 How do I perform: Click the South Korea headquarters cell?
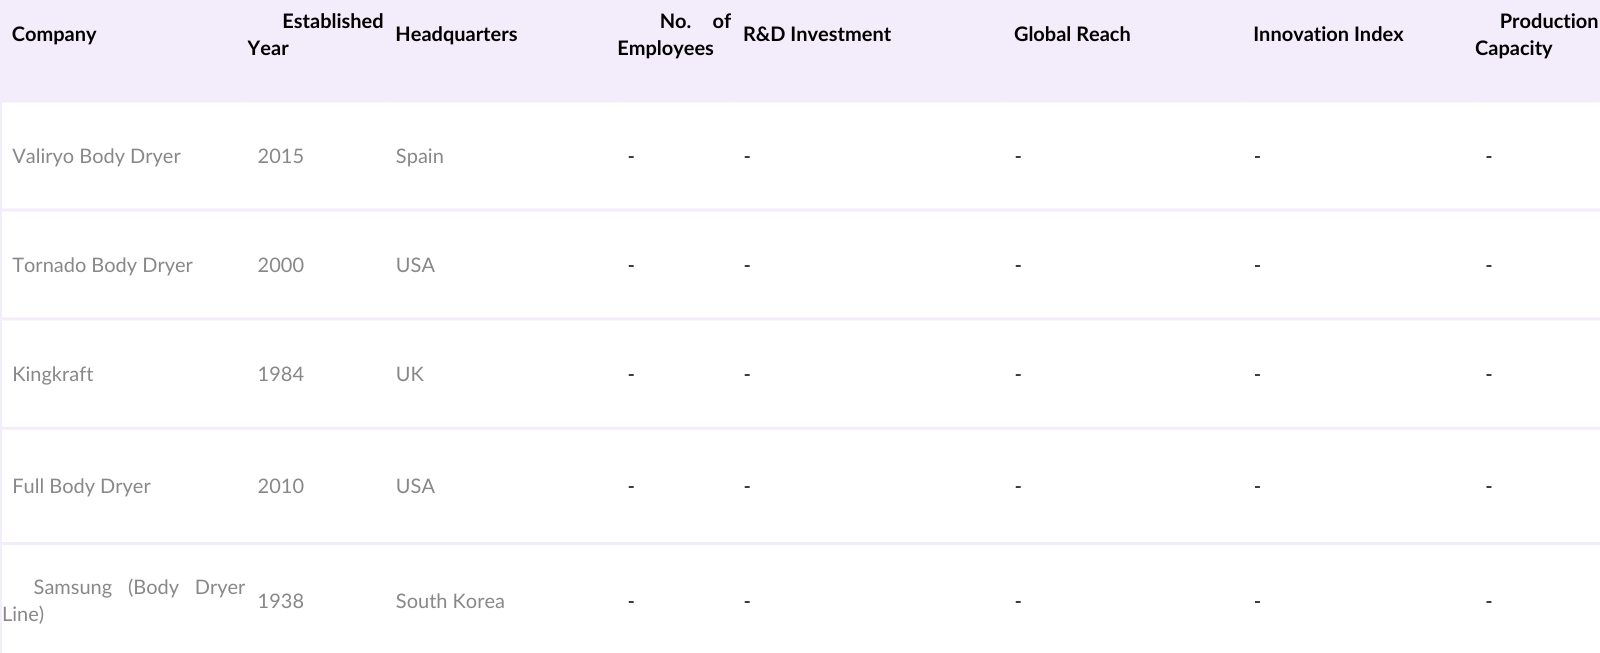(x=450, y=601)
